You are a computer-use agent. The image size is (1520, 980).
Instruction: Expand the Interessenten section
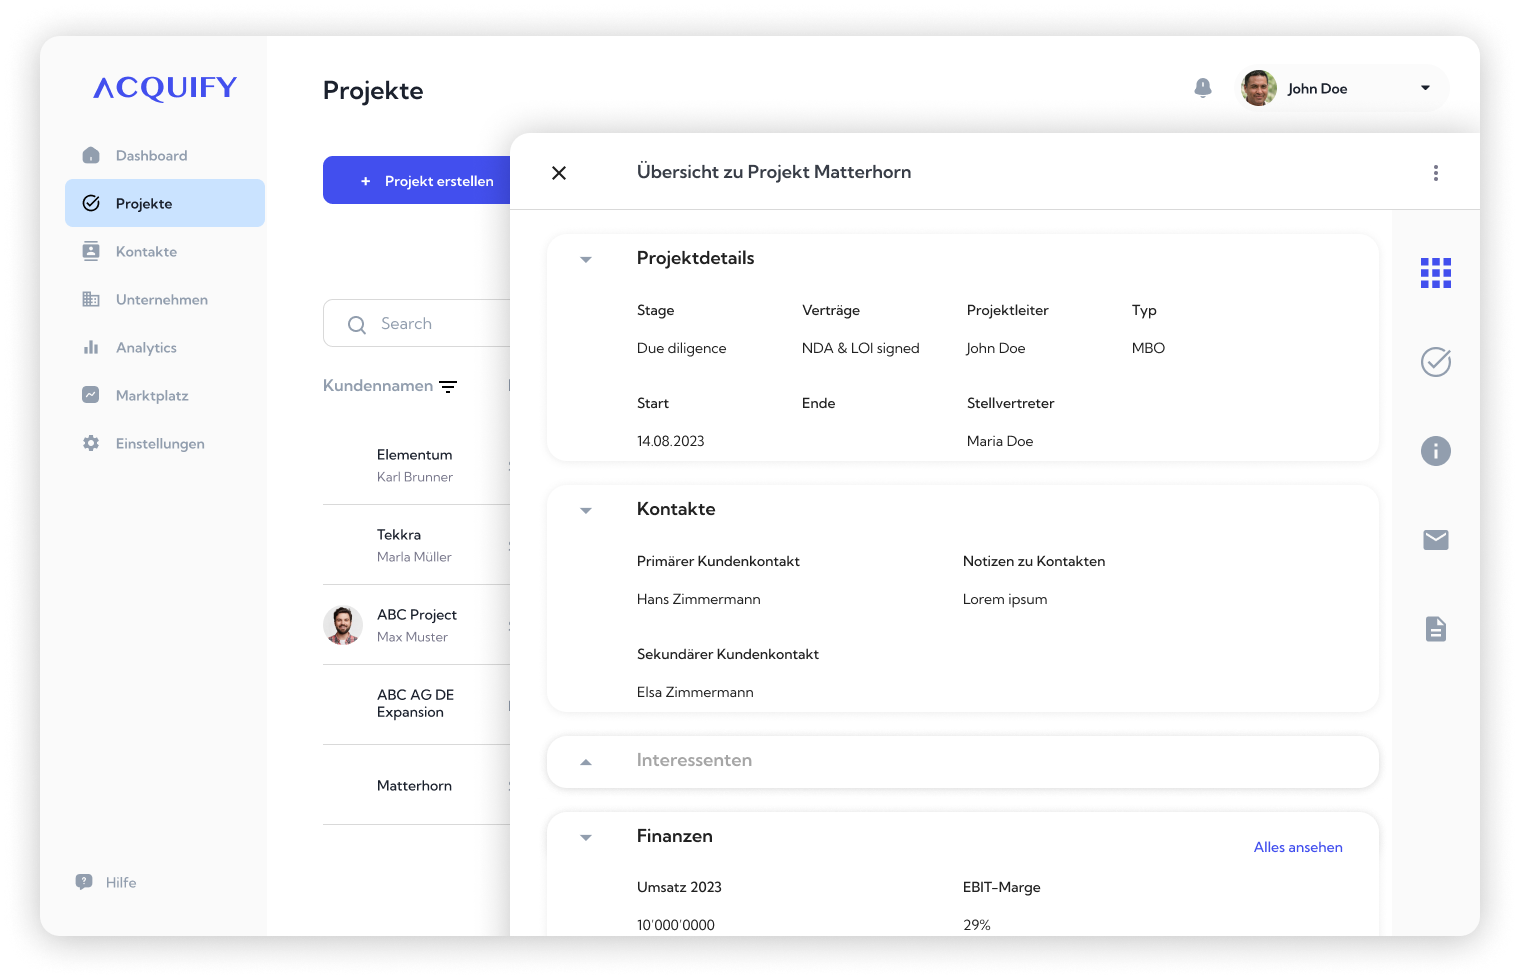[586, 761]
